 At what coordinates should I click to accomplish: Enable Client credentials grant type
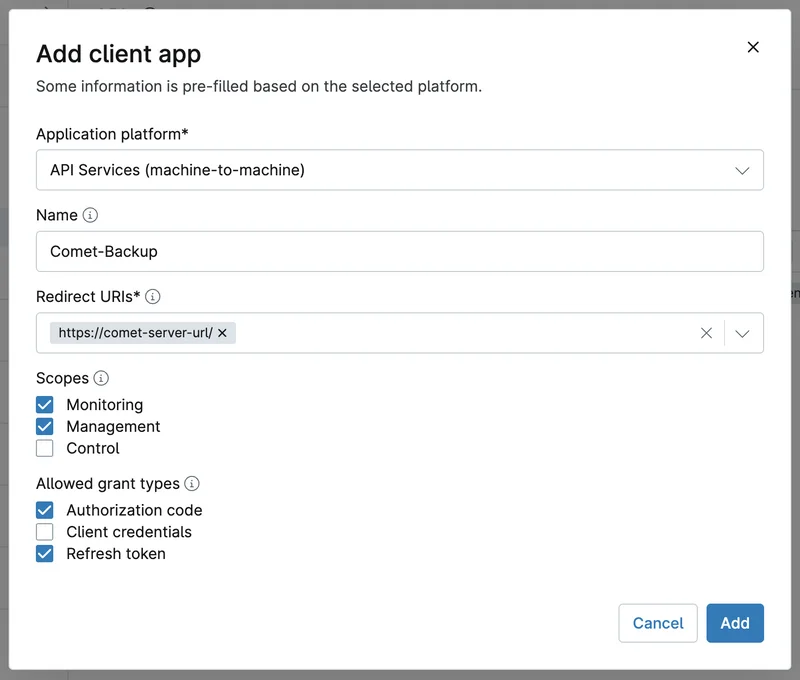tap(44, 532)
